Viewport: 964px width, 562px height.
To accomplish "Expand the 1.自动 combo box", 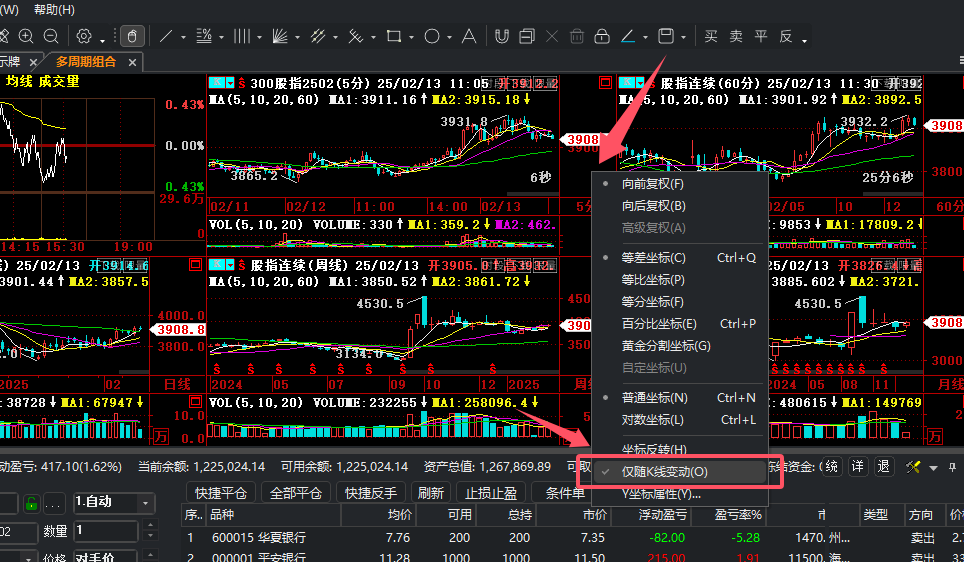I will click(146, 503).
